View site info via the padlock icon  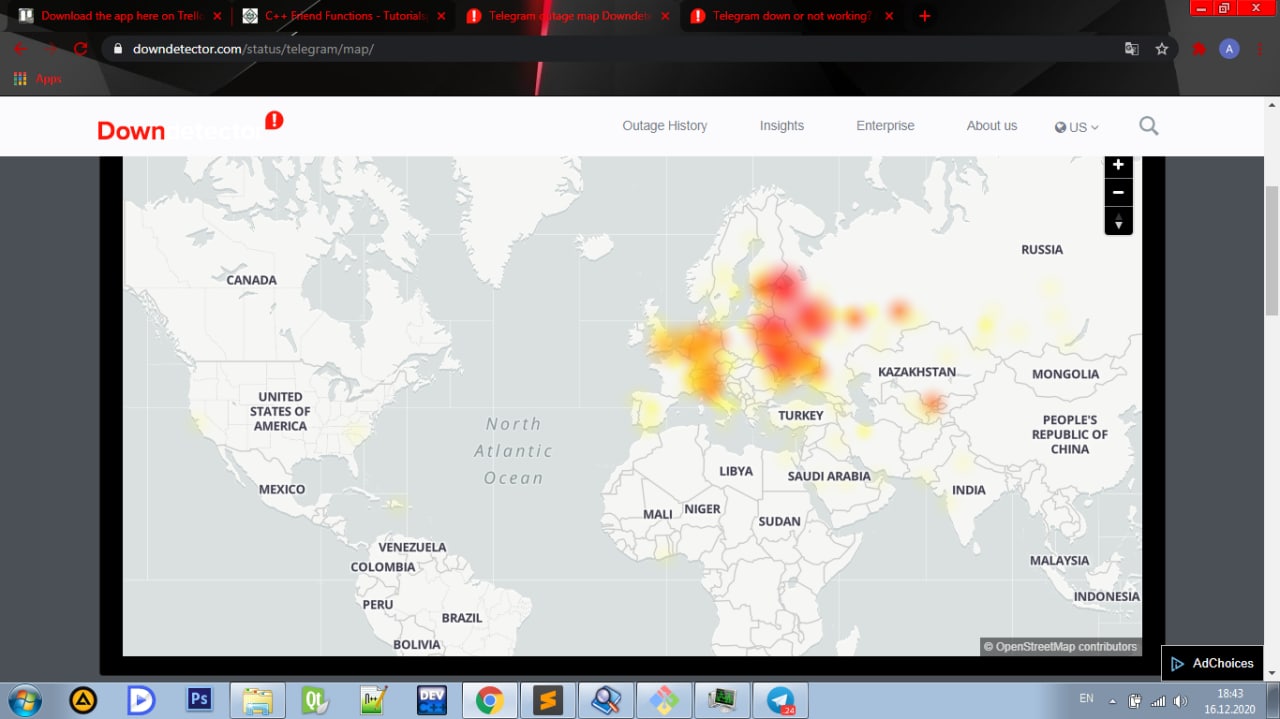pos(118,48)
